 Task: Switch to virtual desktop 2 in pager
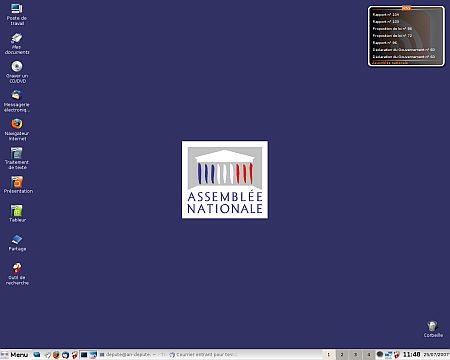342,355
